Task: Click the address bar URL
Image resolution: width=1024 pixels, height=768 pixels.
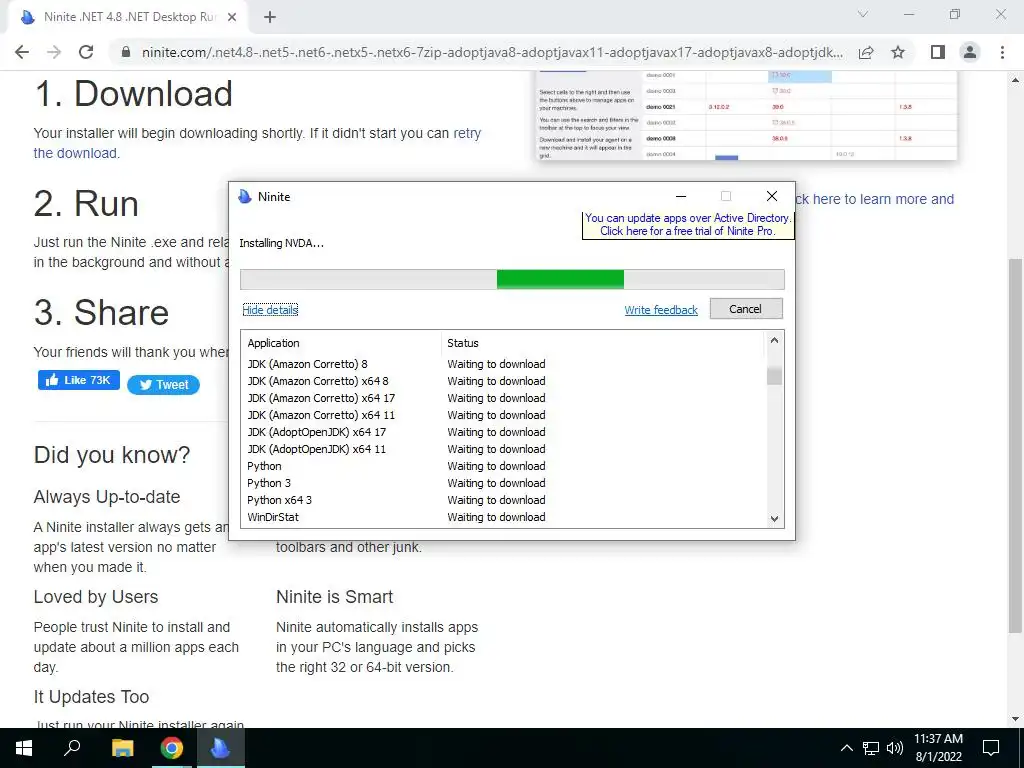Action: click(492, 52)
